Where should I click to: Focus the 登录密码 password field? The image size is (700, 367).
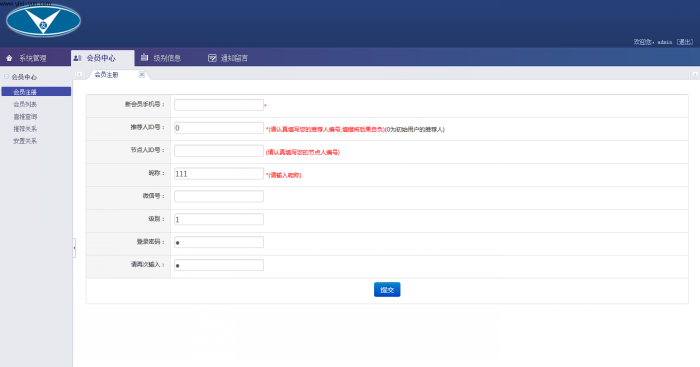[219, 242]
